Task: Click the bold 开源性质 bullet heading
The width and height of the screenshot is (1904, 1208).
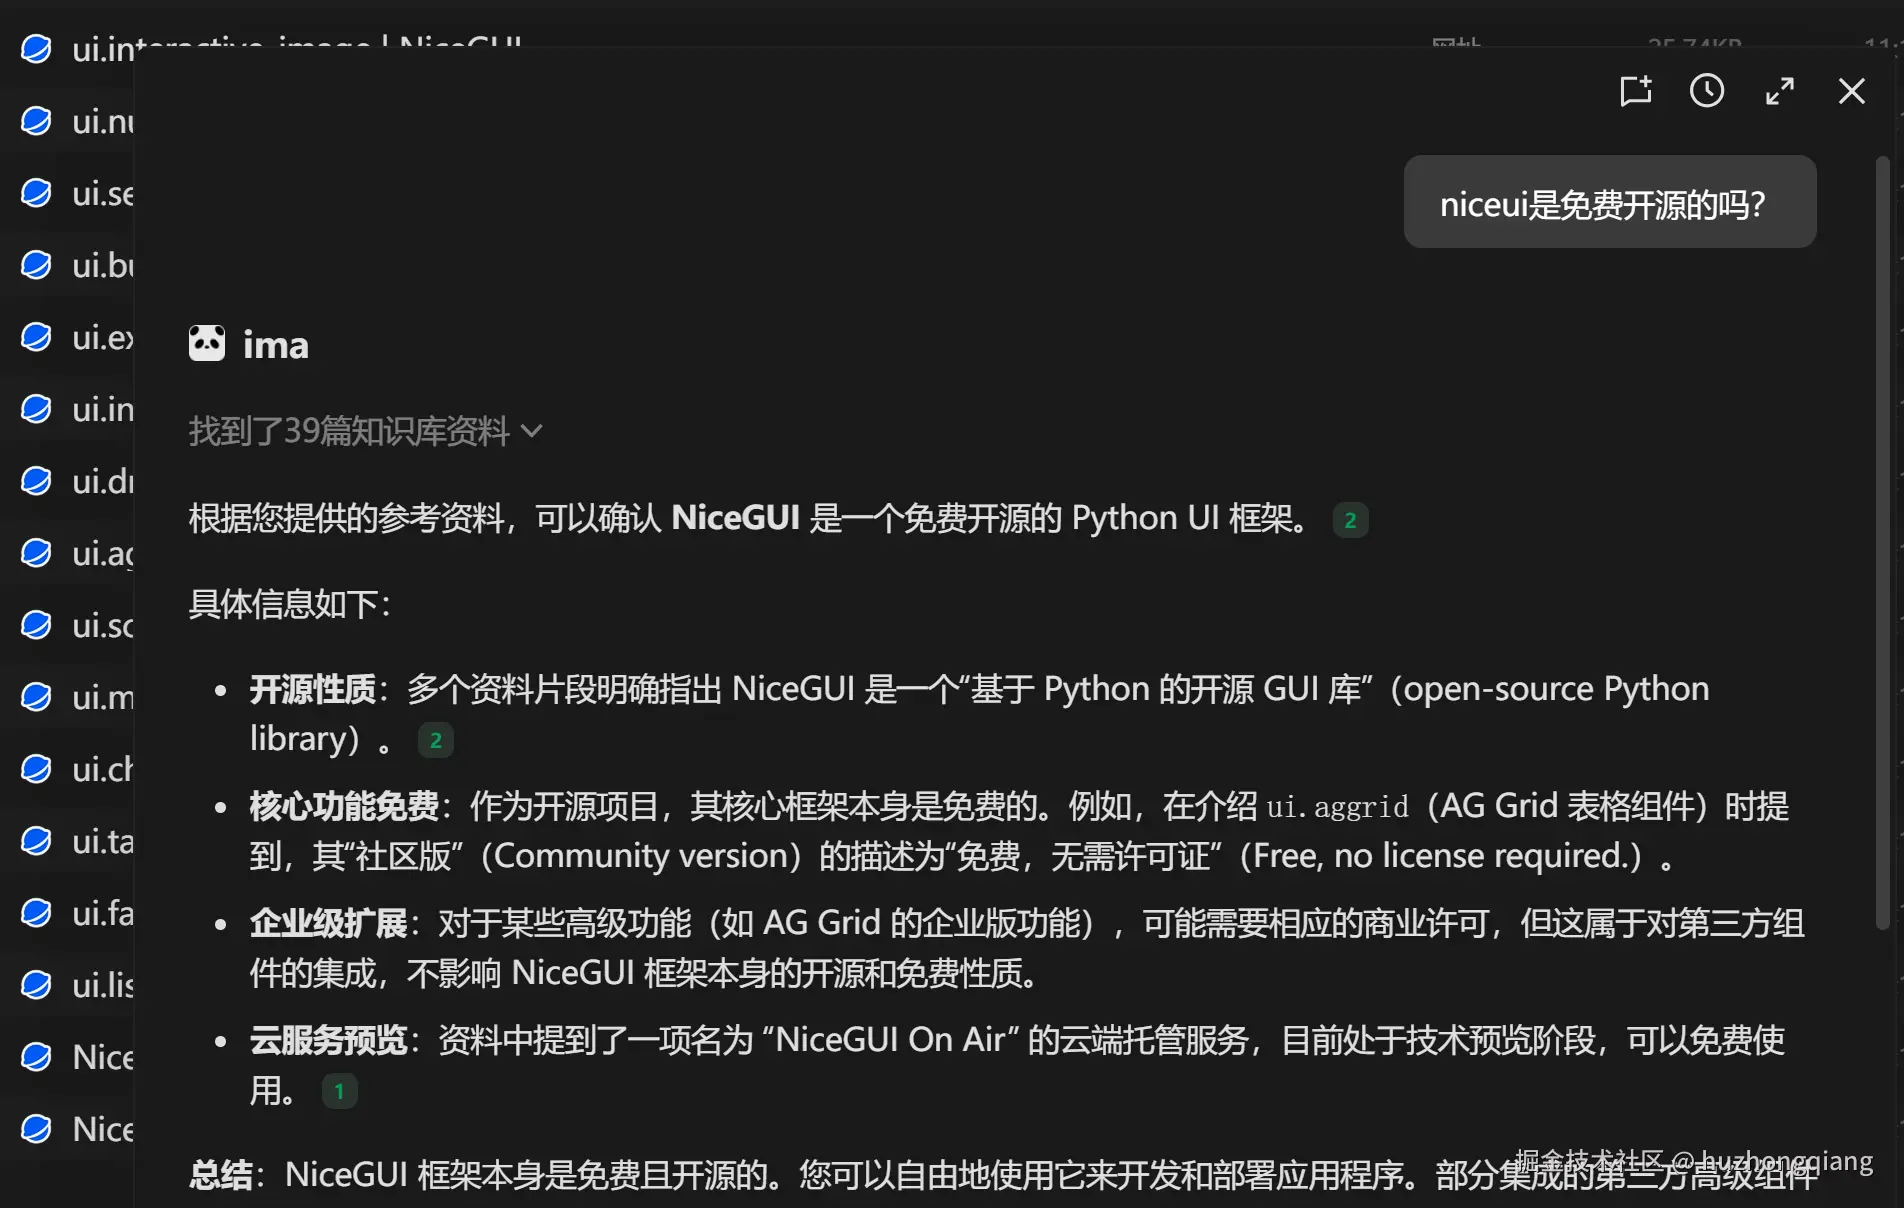Action: click(313, 689)
